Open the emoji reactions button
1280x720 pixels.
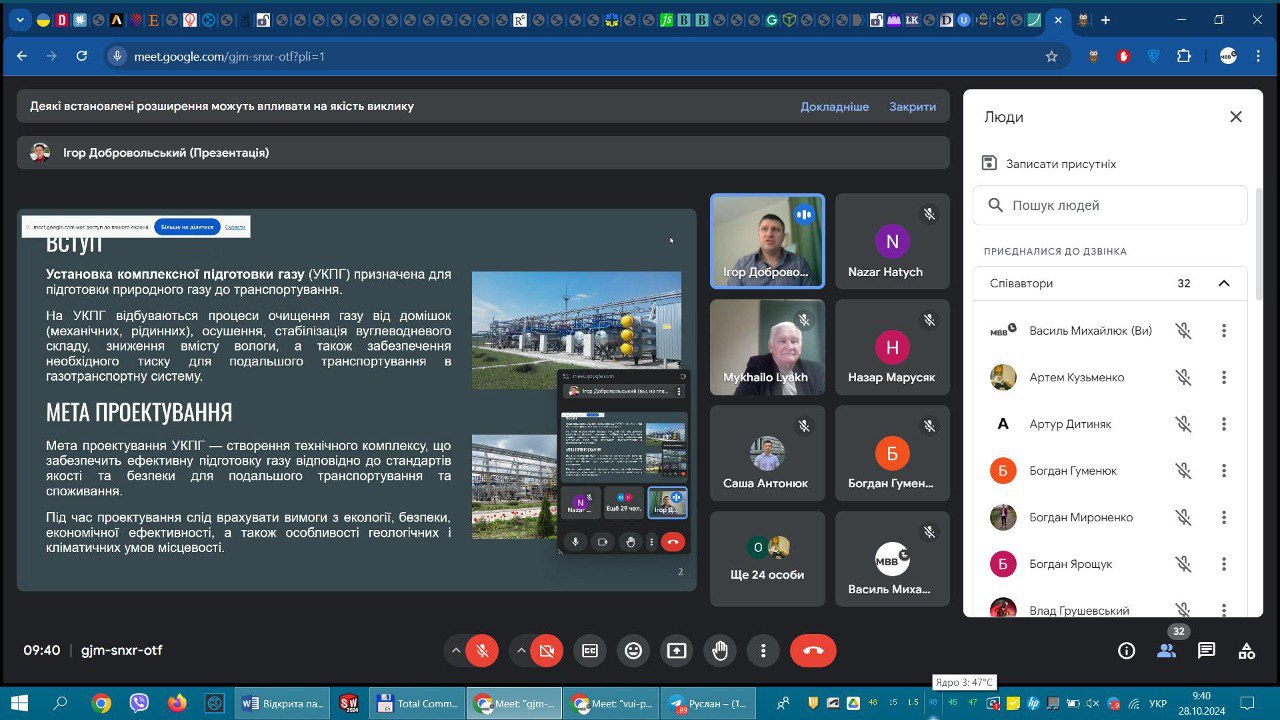[x=633, y=651]
